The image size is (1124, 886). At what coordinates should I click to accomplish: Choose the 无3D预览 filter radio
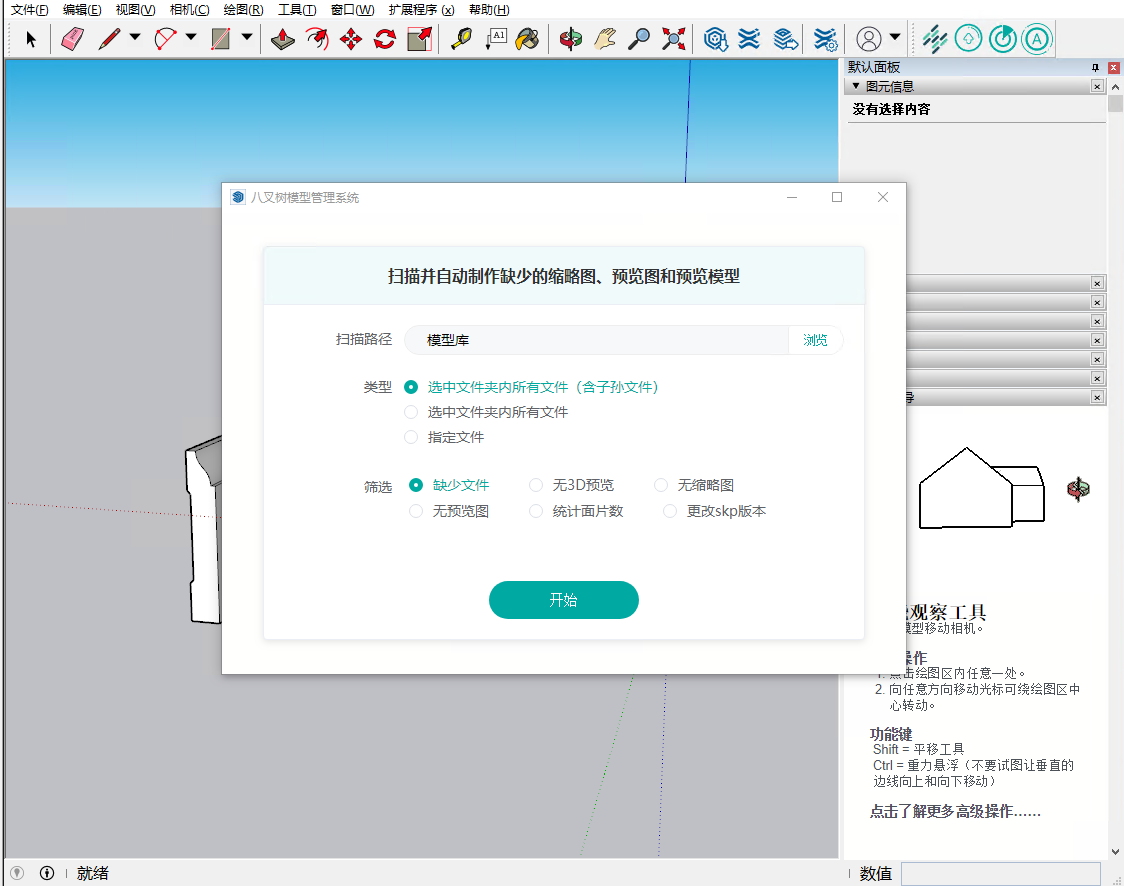click(x=535, y=485)
